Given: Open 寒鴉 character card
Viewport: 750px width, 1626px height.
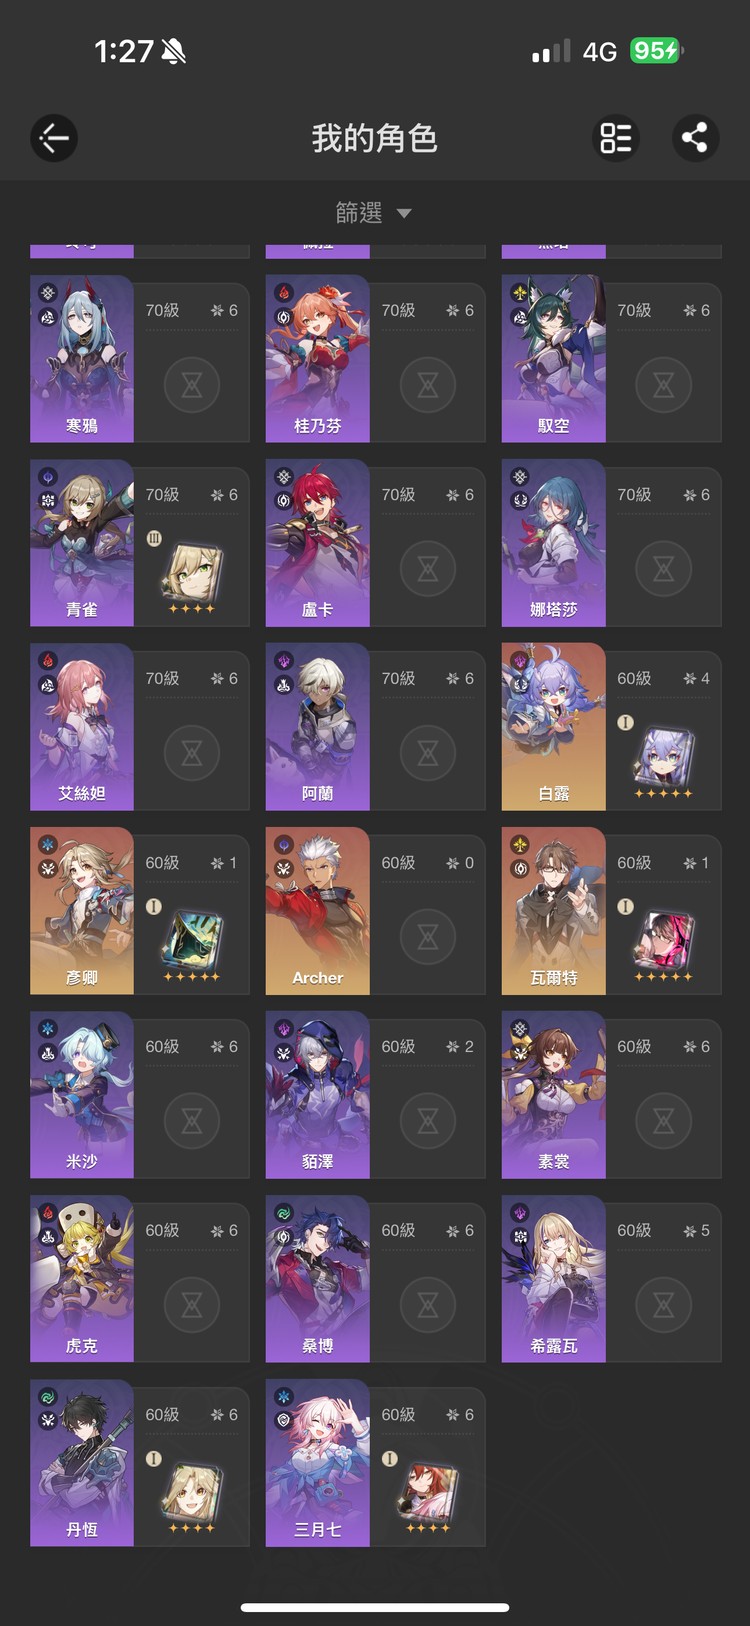Looking at the screenshot, I should point(140,359).
